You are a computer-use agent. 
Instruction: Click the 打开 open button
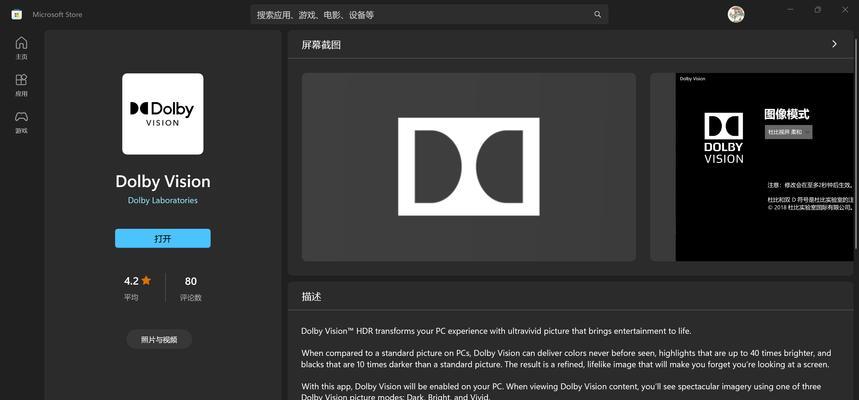tap(163, 238)
